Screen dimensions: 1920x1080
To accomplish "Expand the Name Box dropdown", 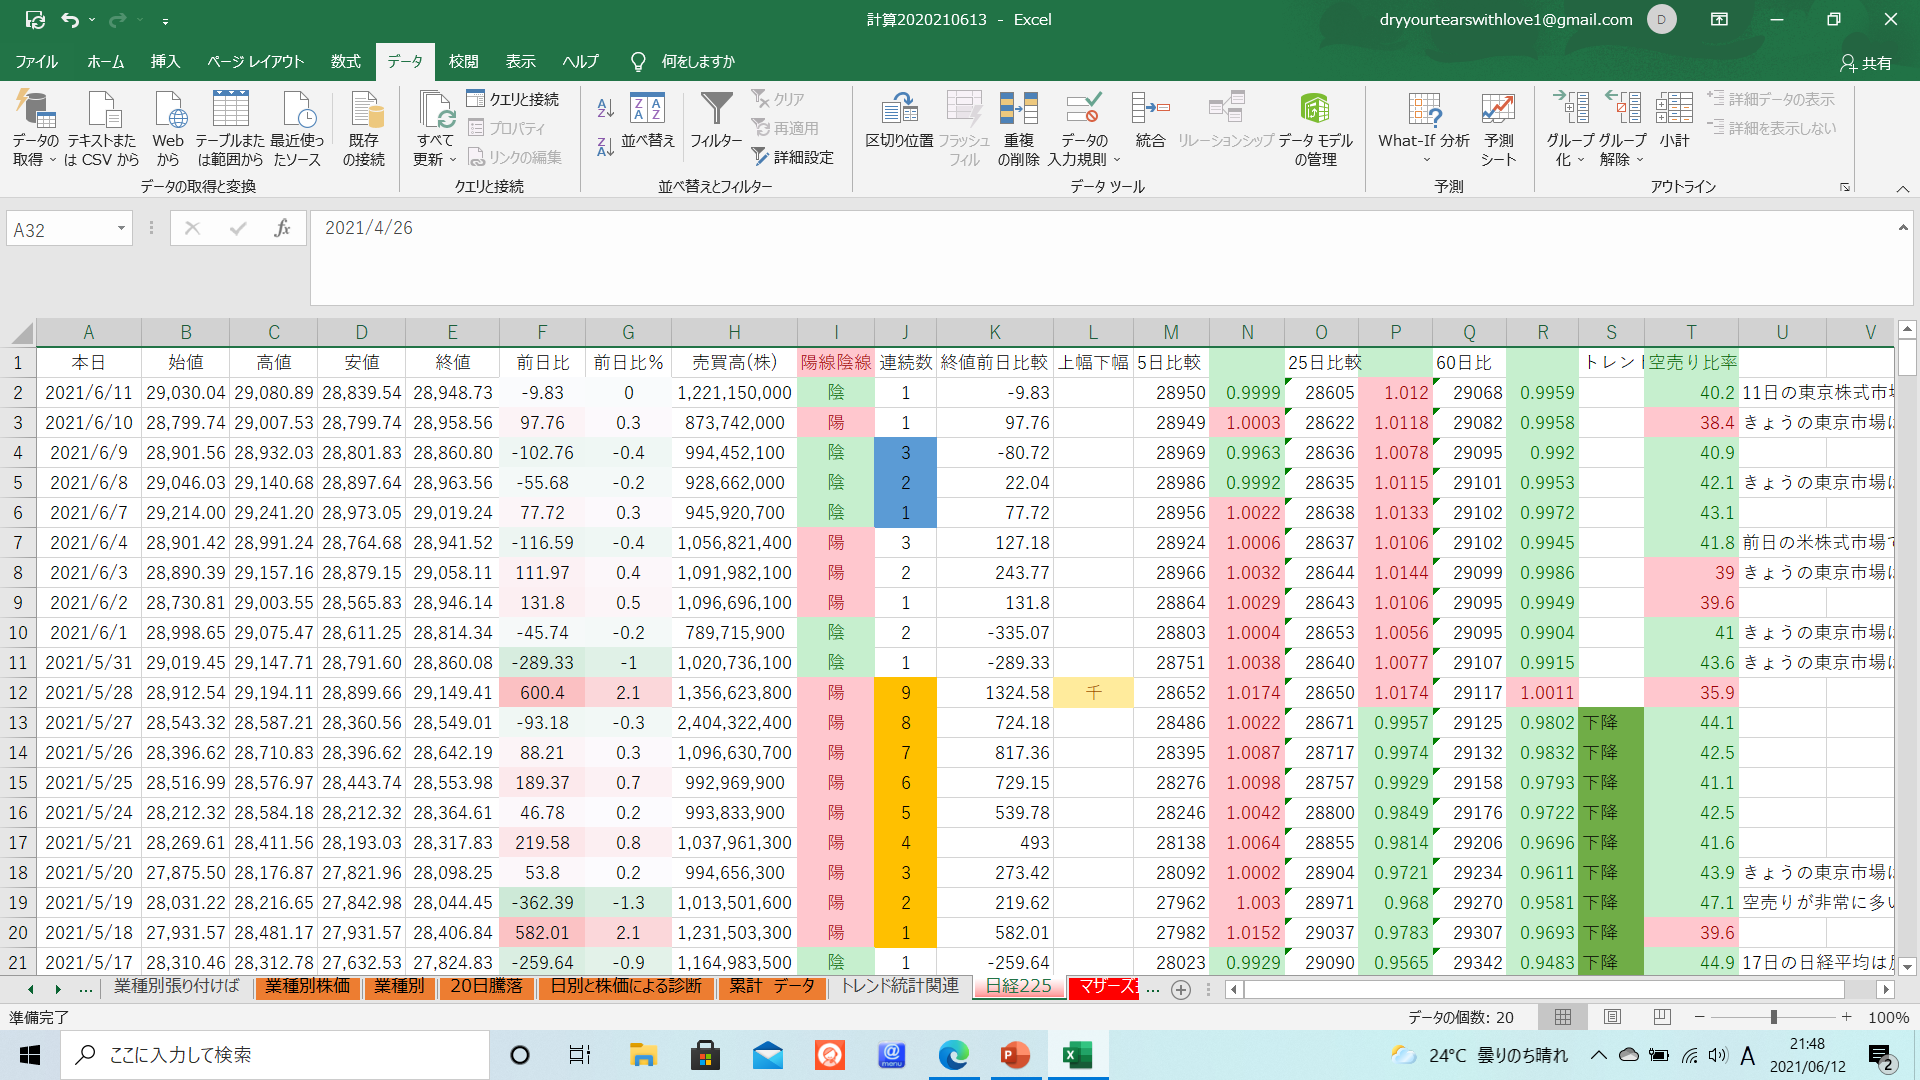I will tap(121, 229).
